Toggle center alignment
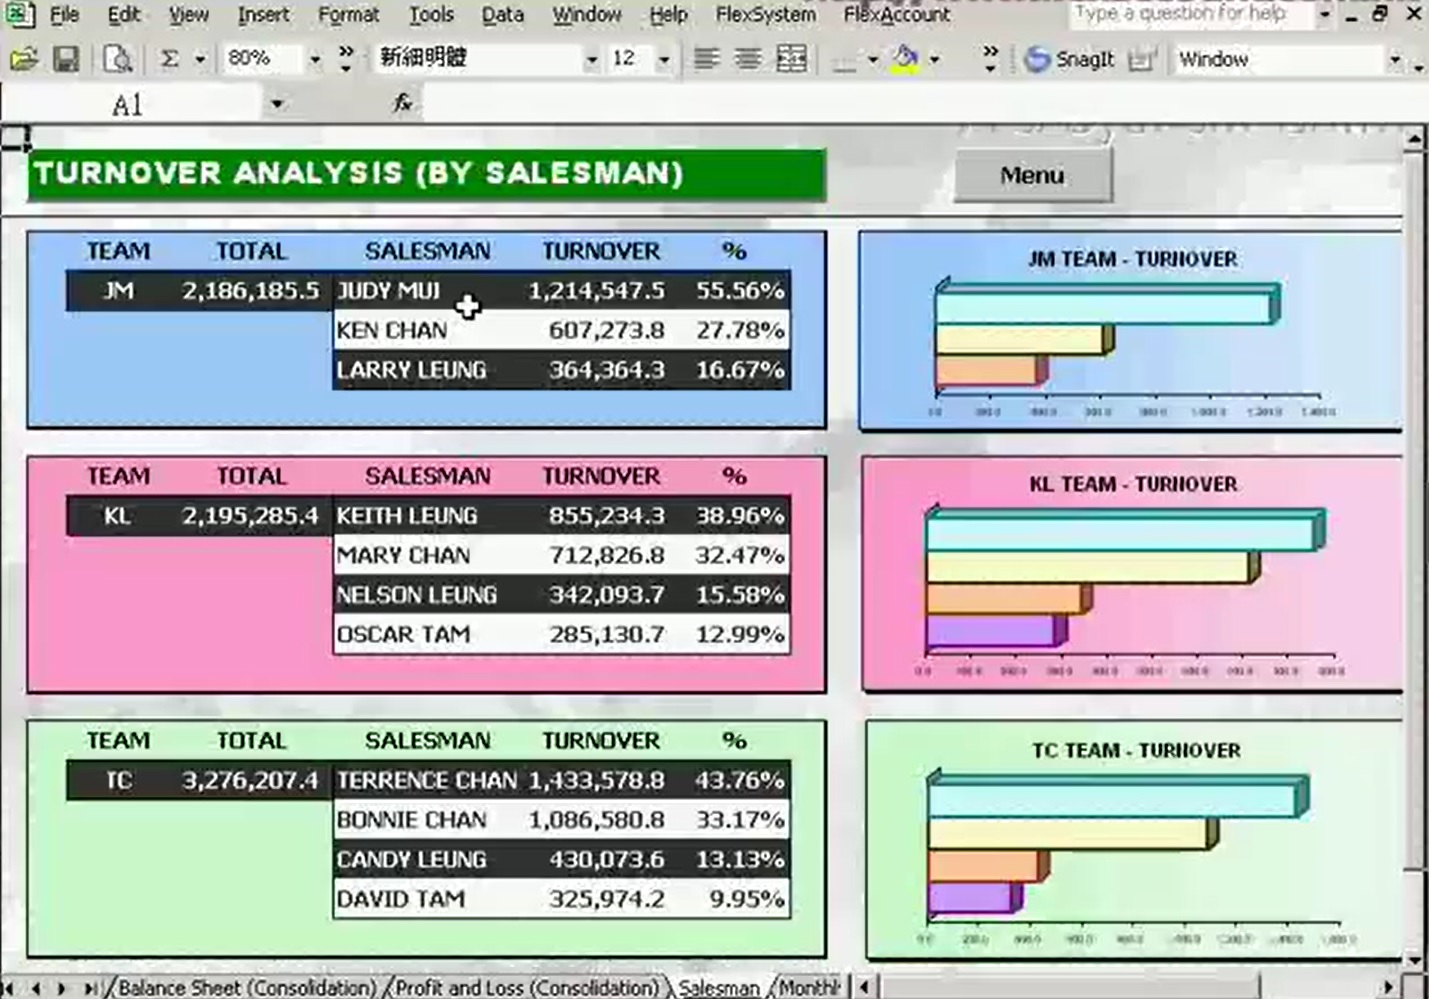The width and height of the screenshot is (1429, 999). point(746,58)
